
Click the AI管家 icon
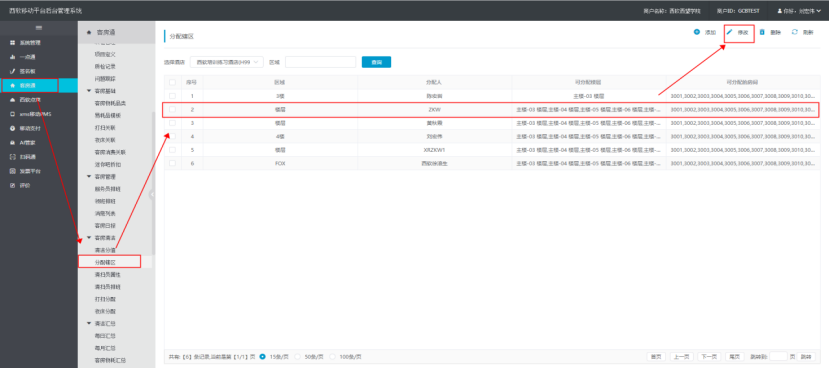13,142
